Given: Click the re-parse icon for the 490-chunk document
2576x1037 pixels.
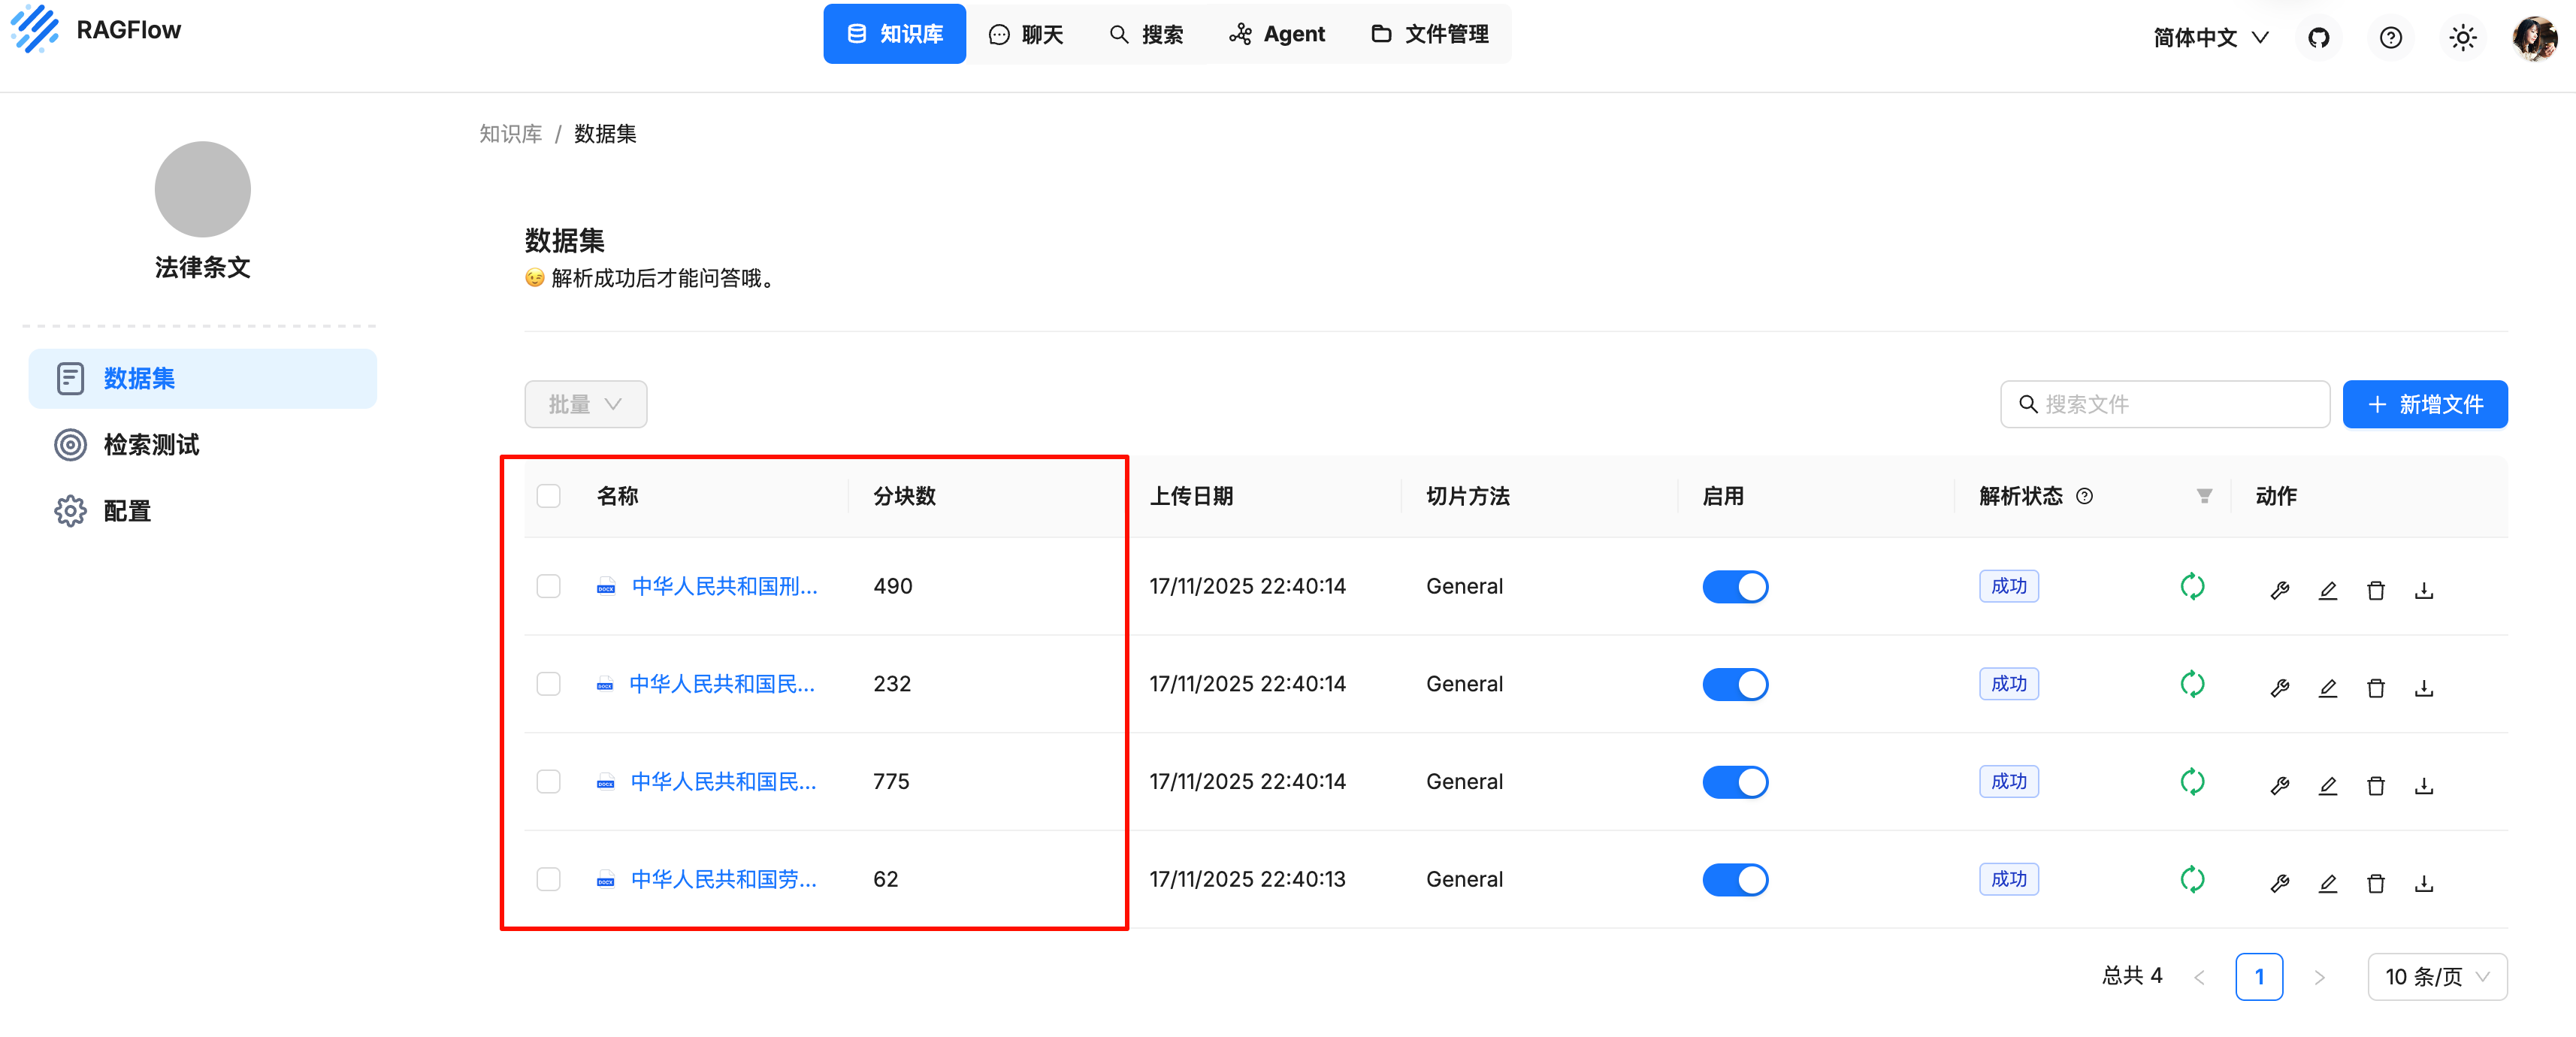Looking at the screenshot, I should tap(2191, 586).
